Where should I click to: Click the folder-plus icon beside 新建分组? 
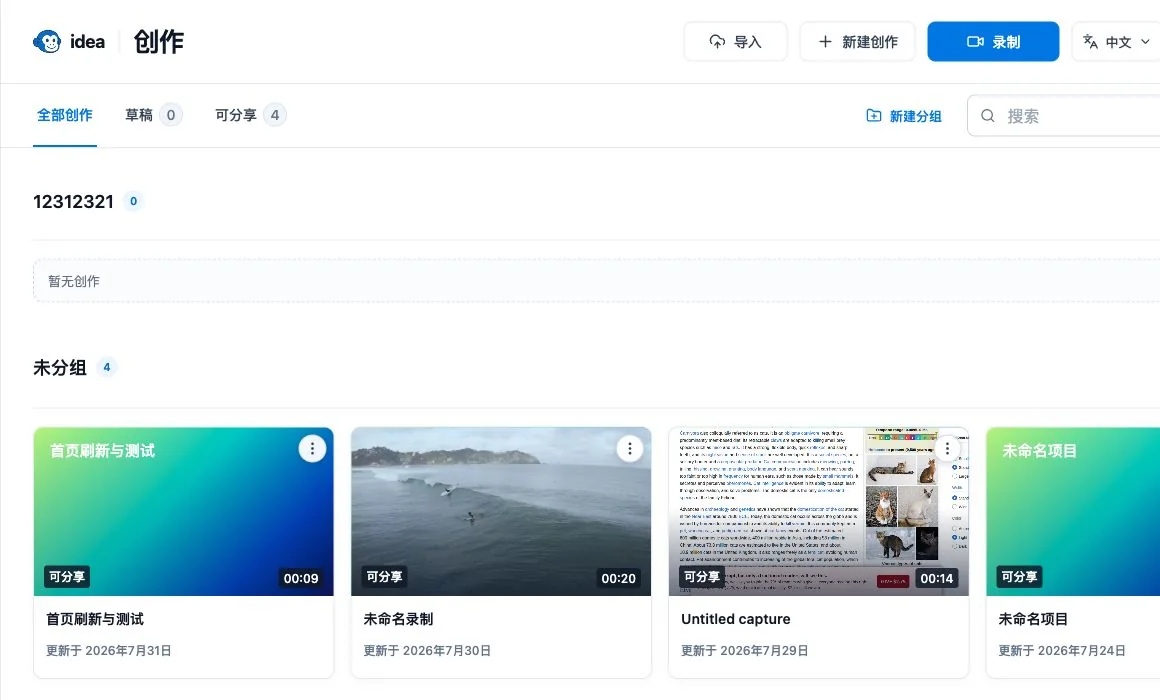click(874, 115)
